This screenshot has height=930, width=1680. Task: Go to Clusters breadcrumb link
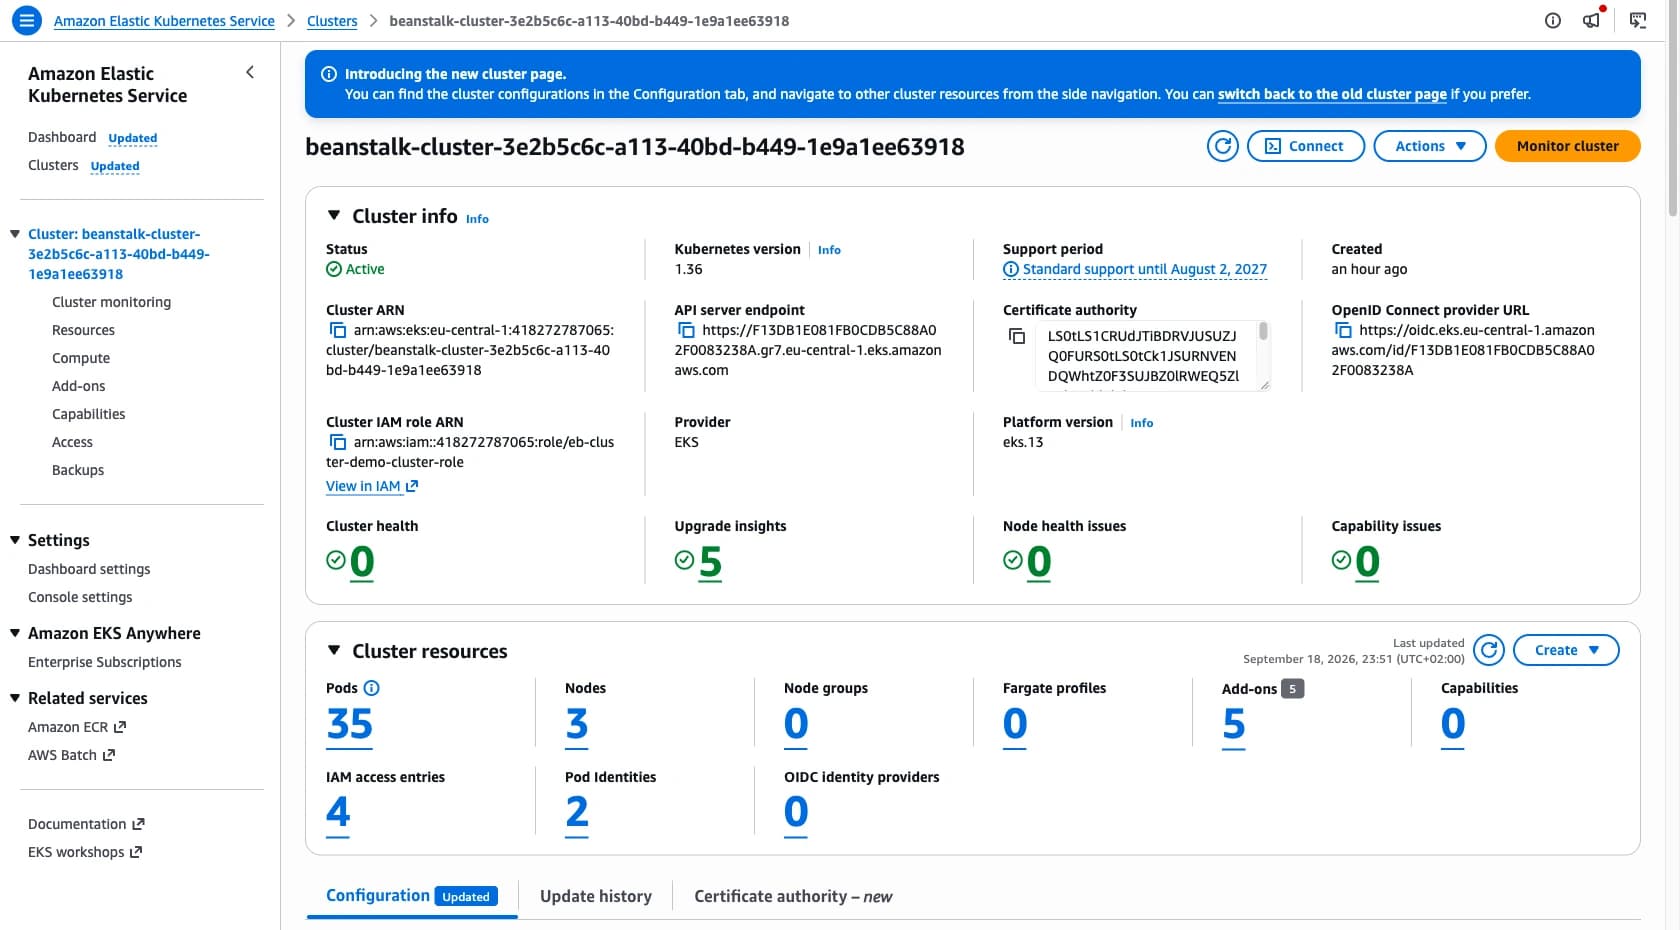click(332, 21)
